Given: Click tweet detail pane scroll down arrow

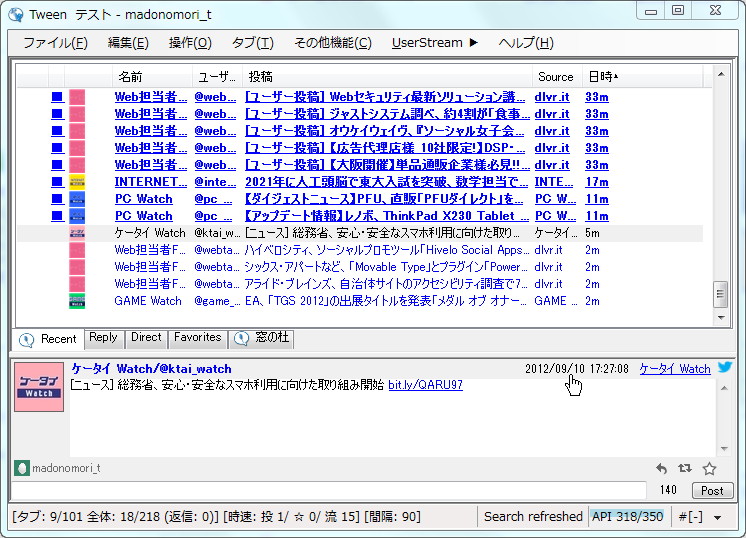Looking at the screenshot, I should pos(724,448).
